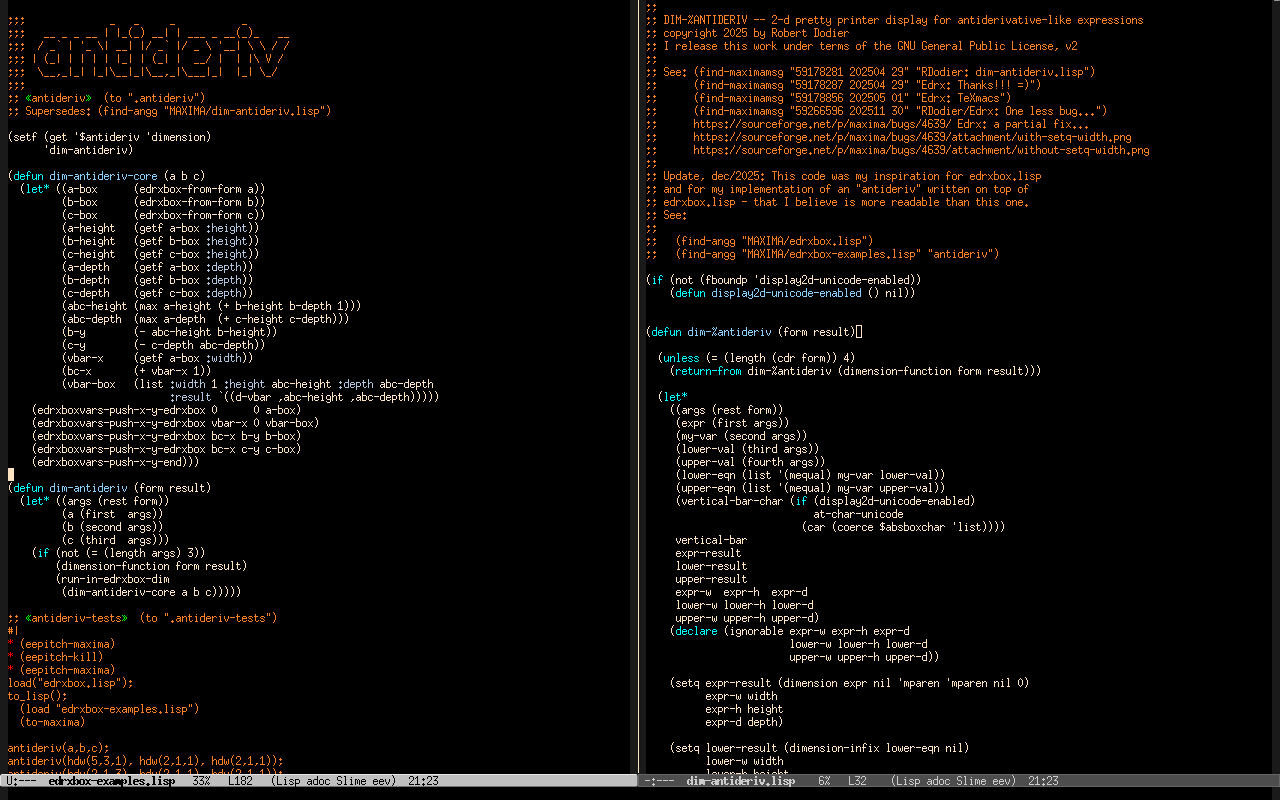Image resolution: width=1280 pixels, height=800 pixels.
Task: Click the vertical divider between the two windows
Action: 638,400
